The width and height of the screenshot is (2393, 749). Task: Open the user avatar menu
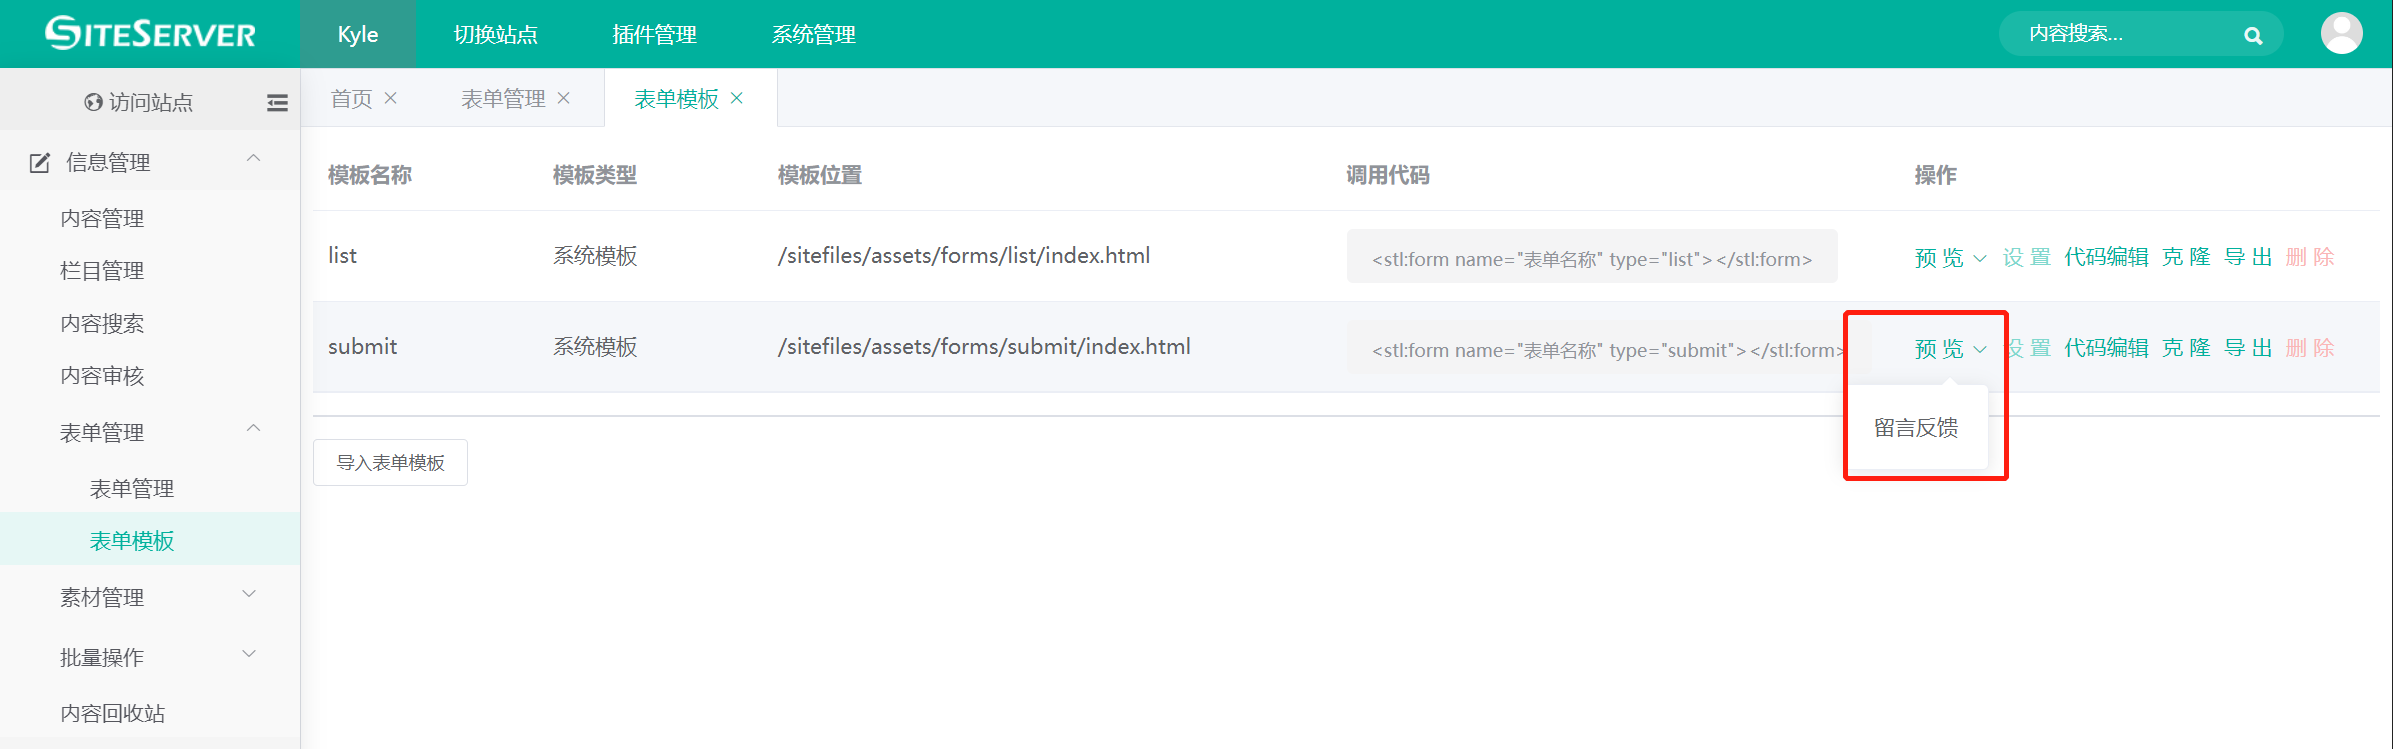pos(2341,34)
